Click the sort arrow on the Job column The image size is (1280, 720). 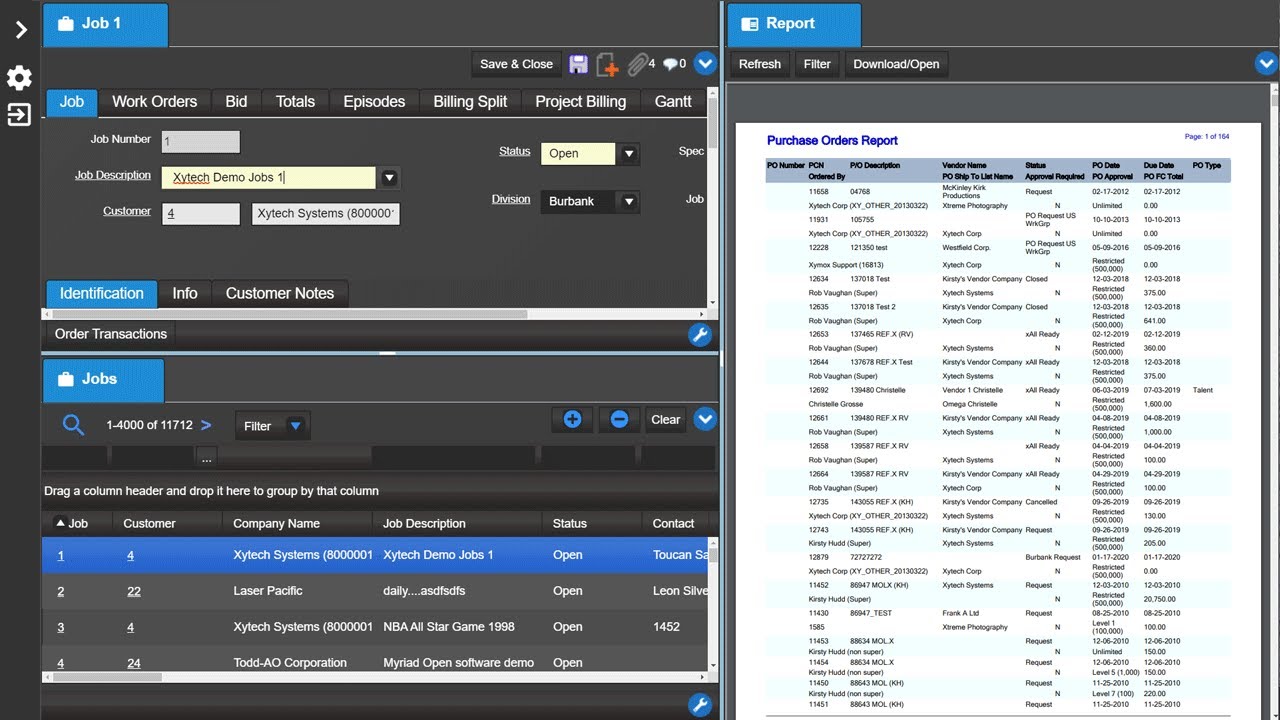(x=60, y=523)
